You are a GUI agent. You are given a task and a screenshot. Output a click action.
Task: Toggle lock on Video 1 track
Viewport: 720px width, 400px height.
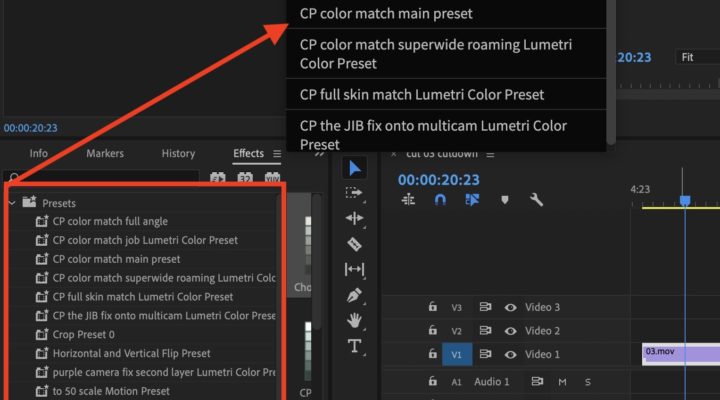433,354
